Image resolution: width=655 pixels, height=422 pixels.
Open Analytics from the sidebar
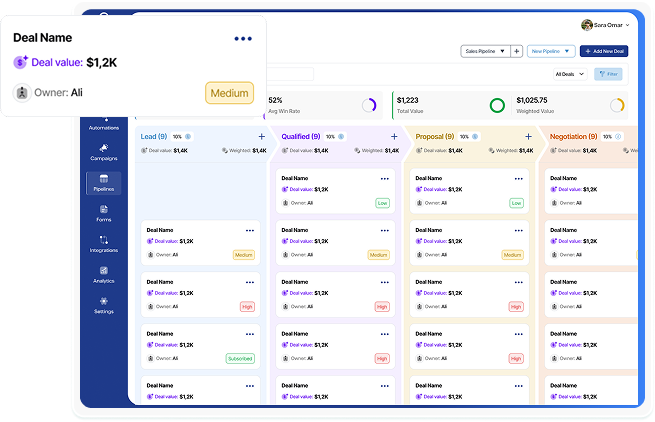pos(104,275)
